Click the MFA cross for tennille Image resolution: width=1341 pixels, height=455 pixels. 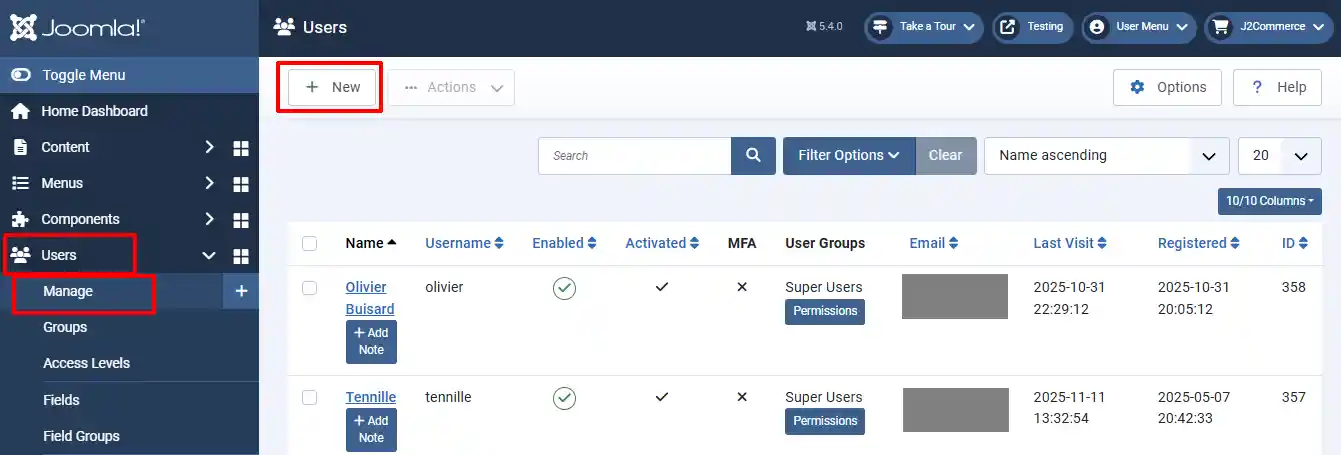click(742, 397)
